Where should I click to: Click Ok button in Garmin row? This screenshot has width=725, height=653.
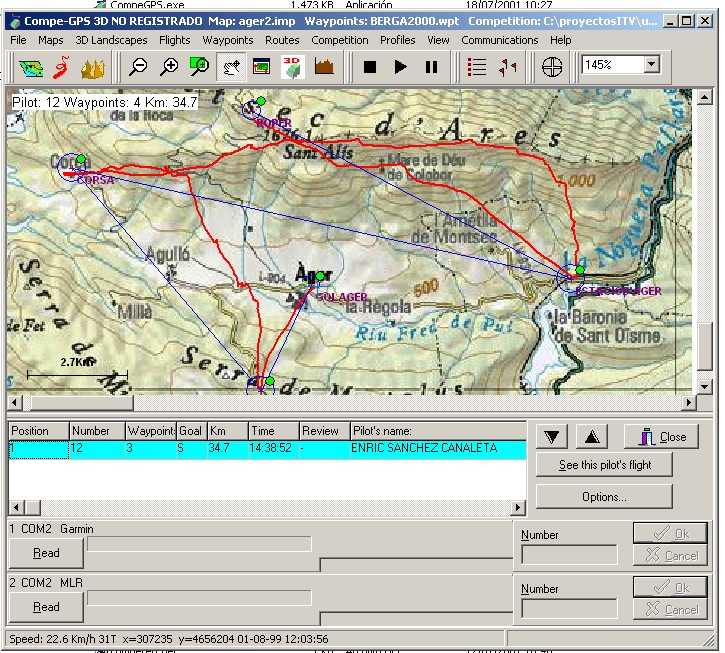[x=670, y=534]
